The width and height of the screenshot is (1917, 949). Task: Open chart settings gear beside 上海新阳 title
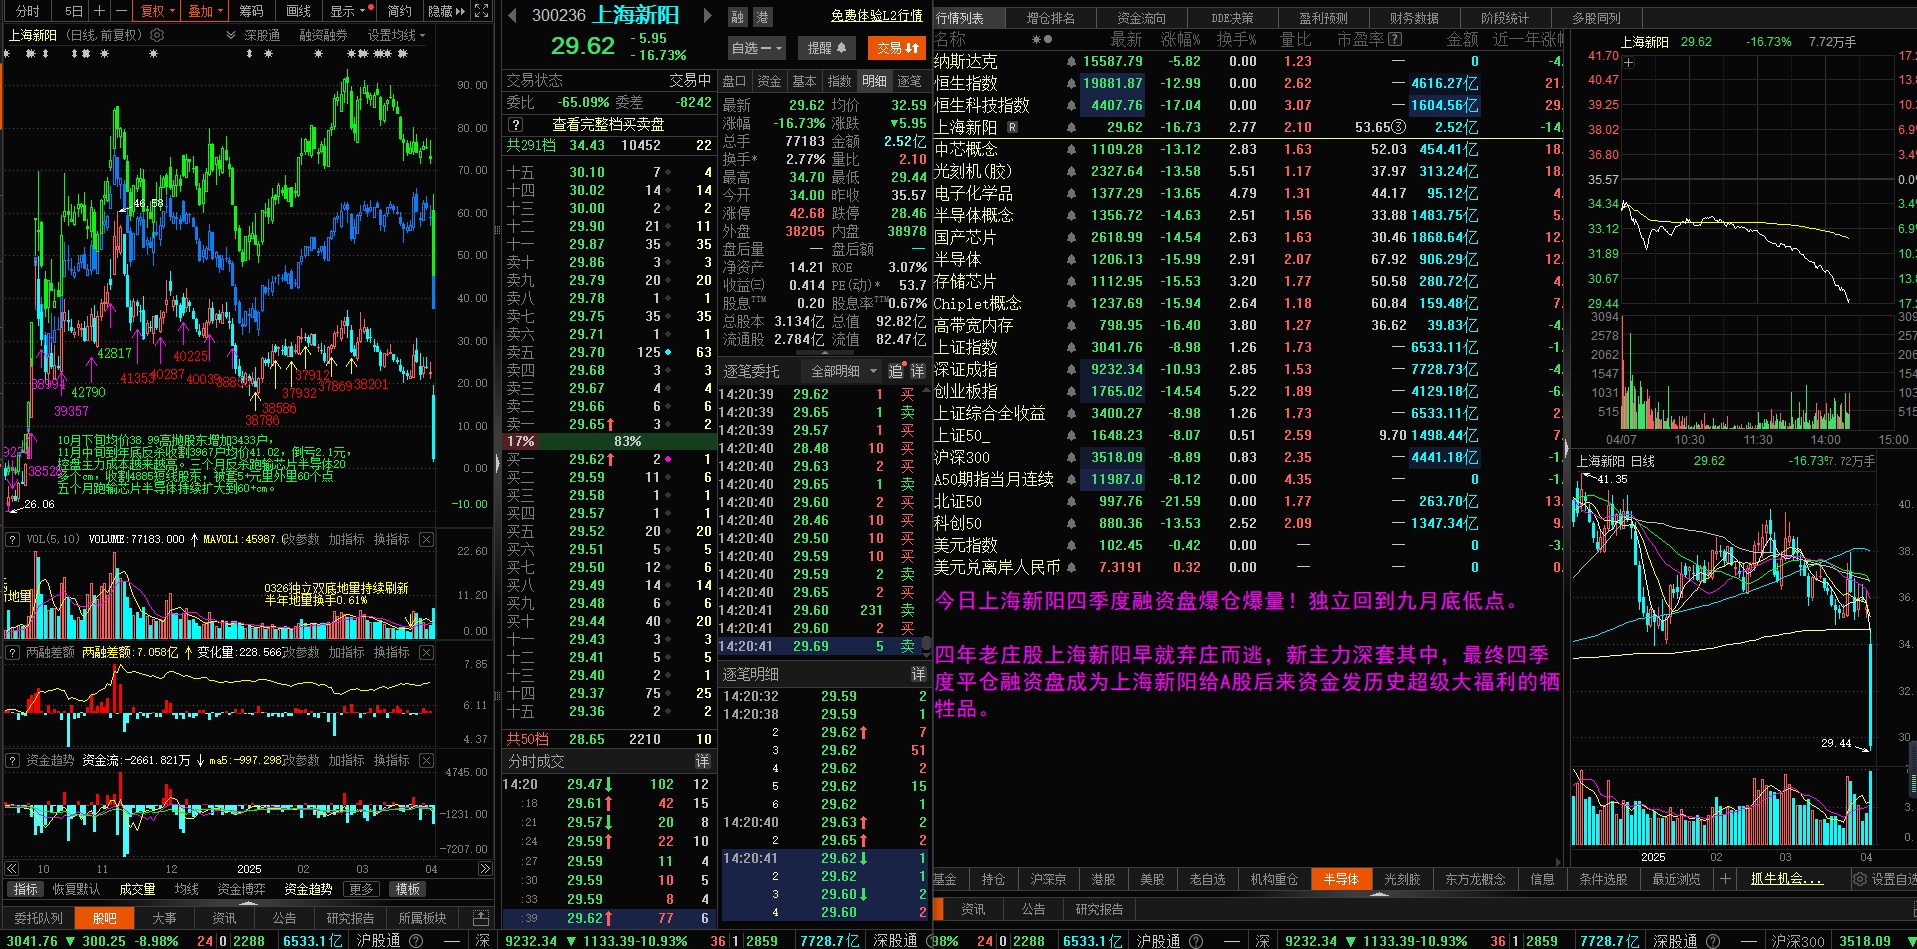pyautogui.click(x=157, y=35)
